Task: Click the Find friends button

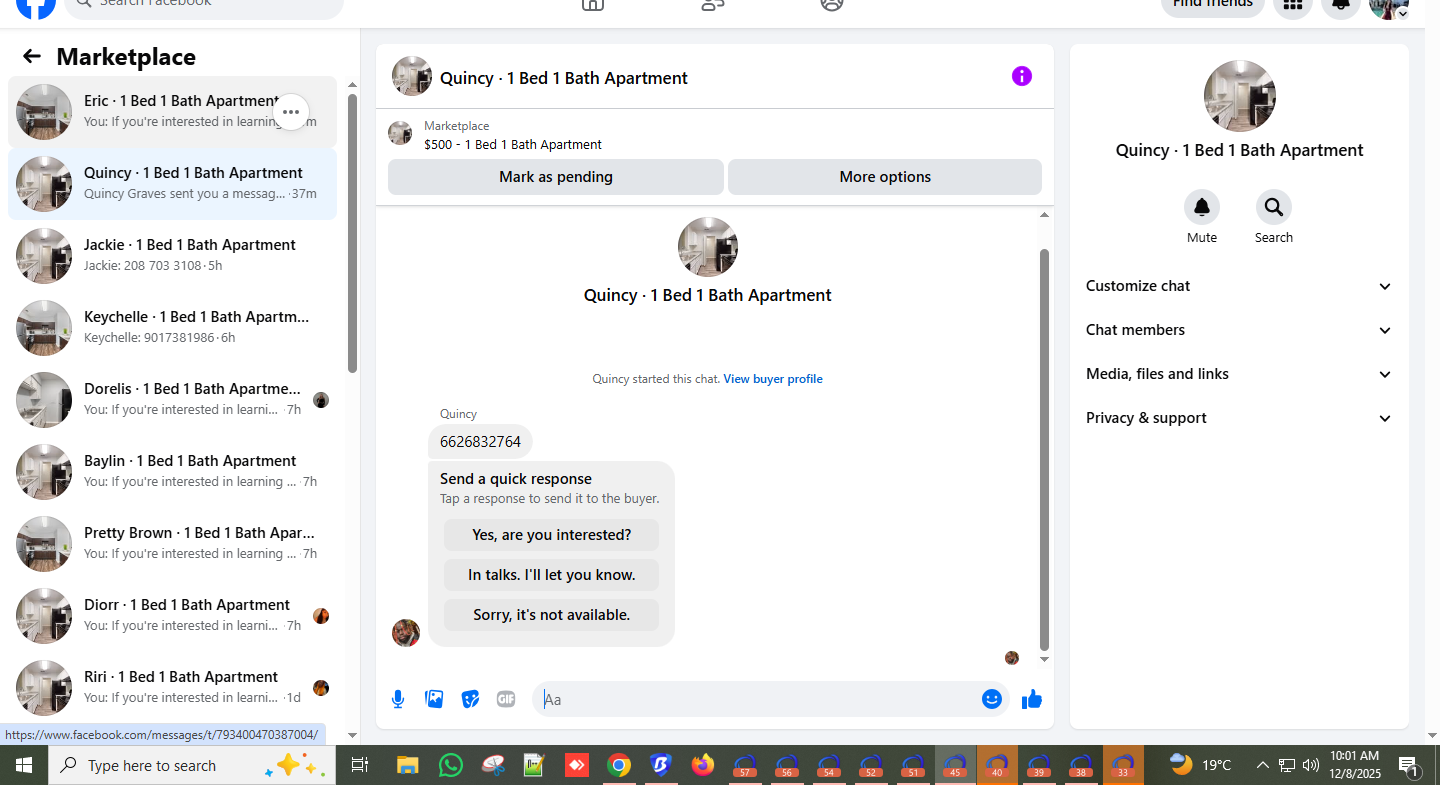Action: (x=1213, y=5)
